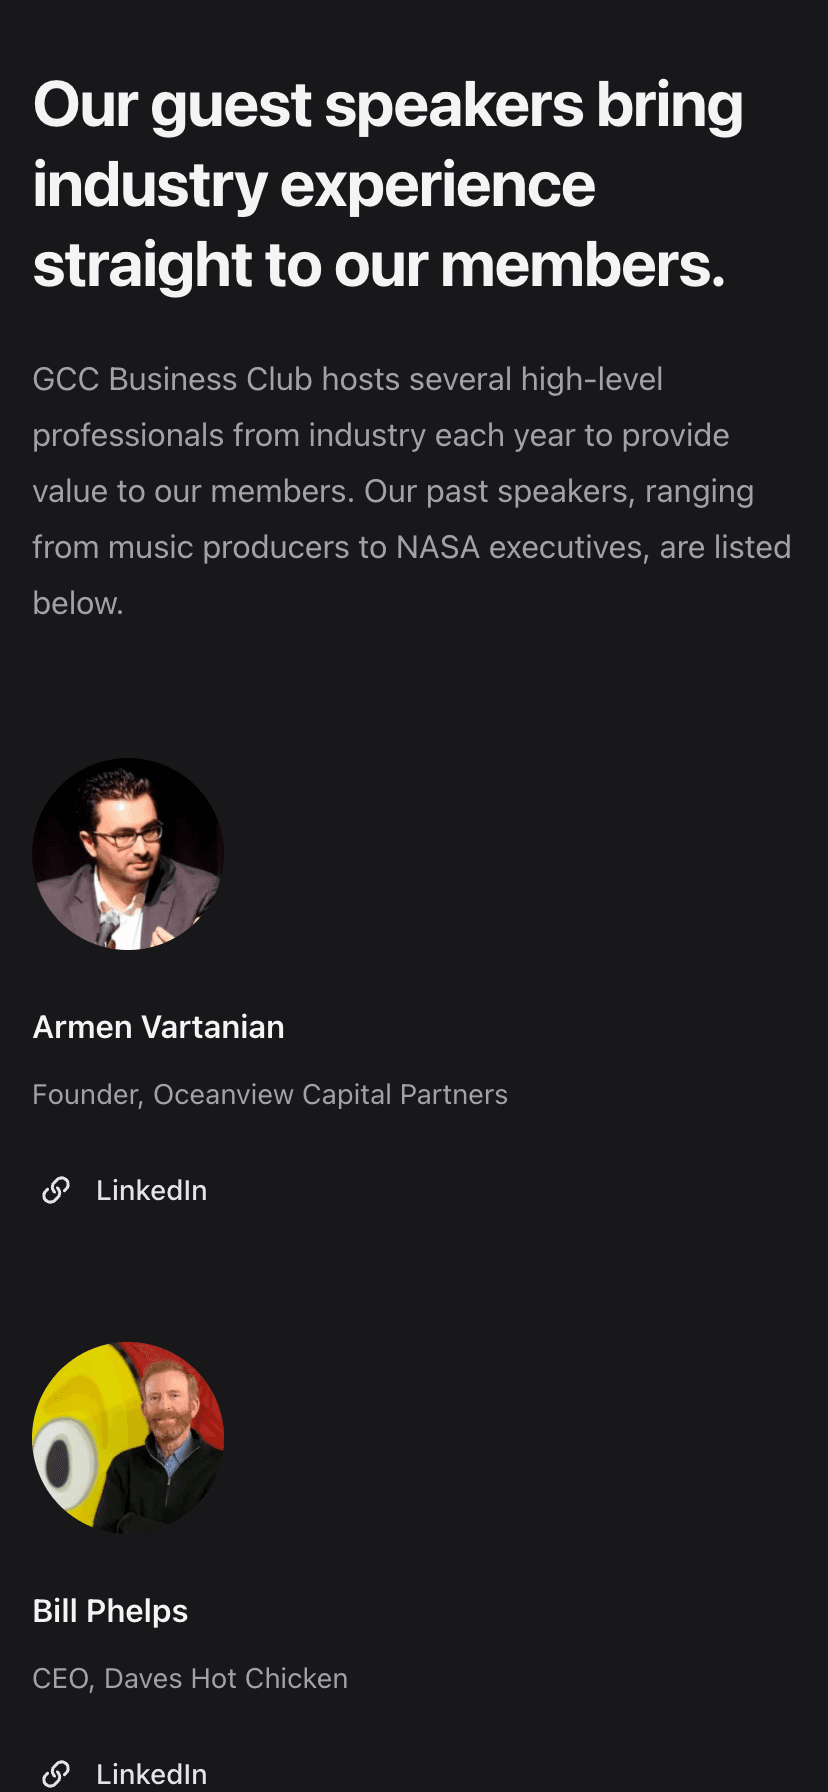Click the chain-link icon under Armen Vartanian

pyautogui.click(x=56, y=1190)
